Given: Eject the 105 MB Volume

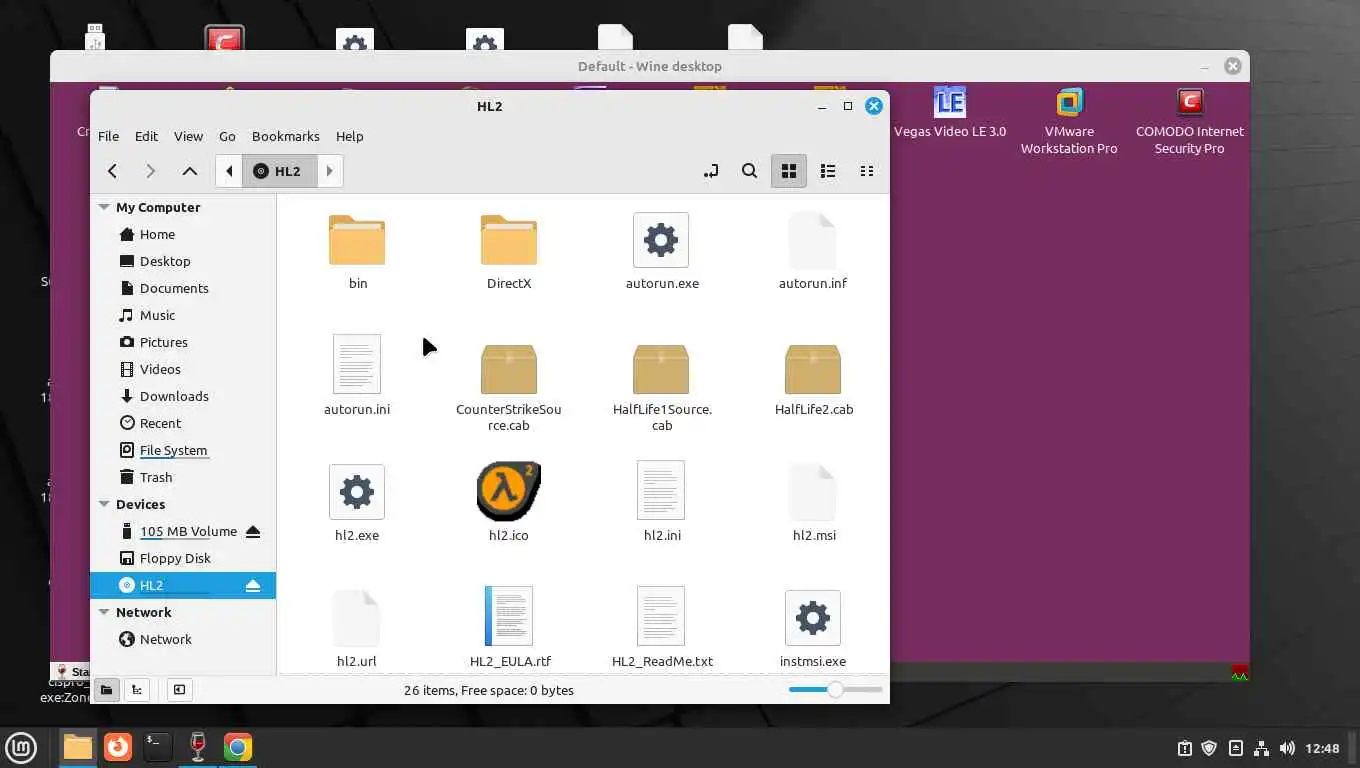Looking at the screenshot, I should click(x=253, y=531).
